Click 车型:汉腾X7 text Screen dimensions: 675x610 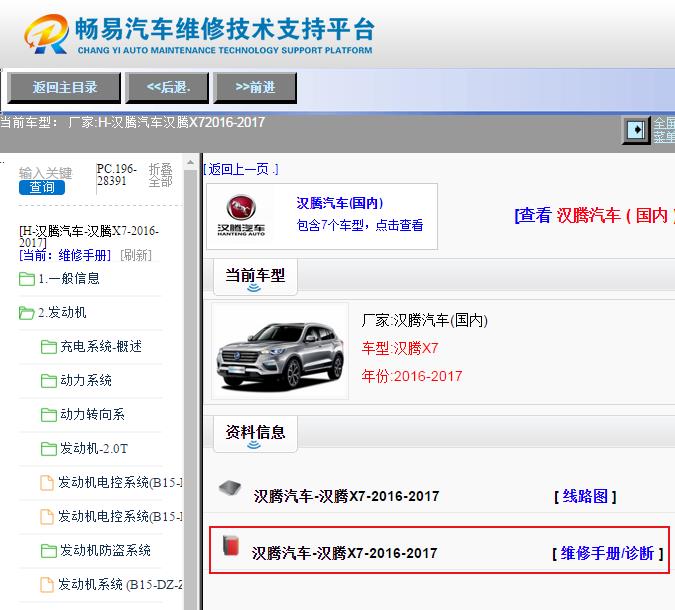(x=399, y=348)
